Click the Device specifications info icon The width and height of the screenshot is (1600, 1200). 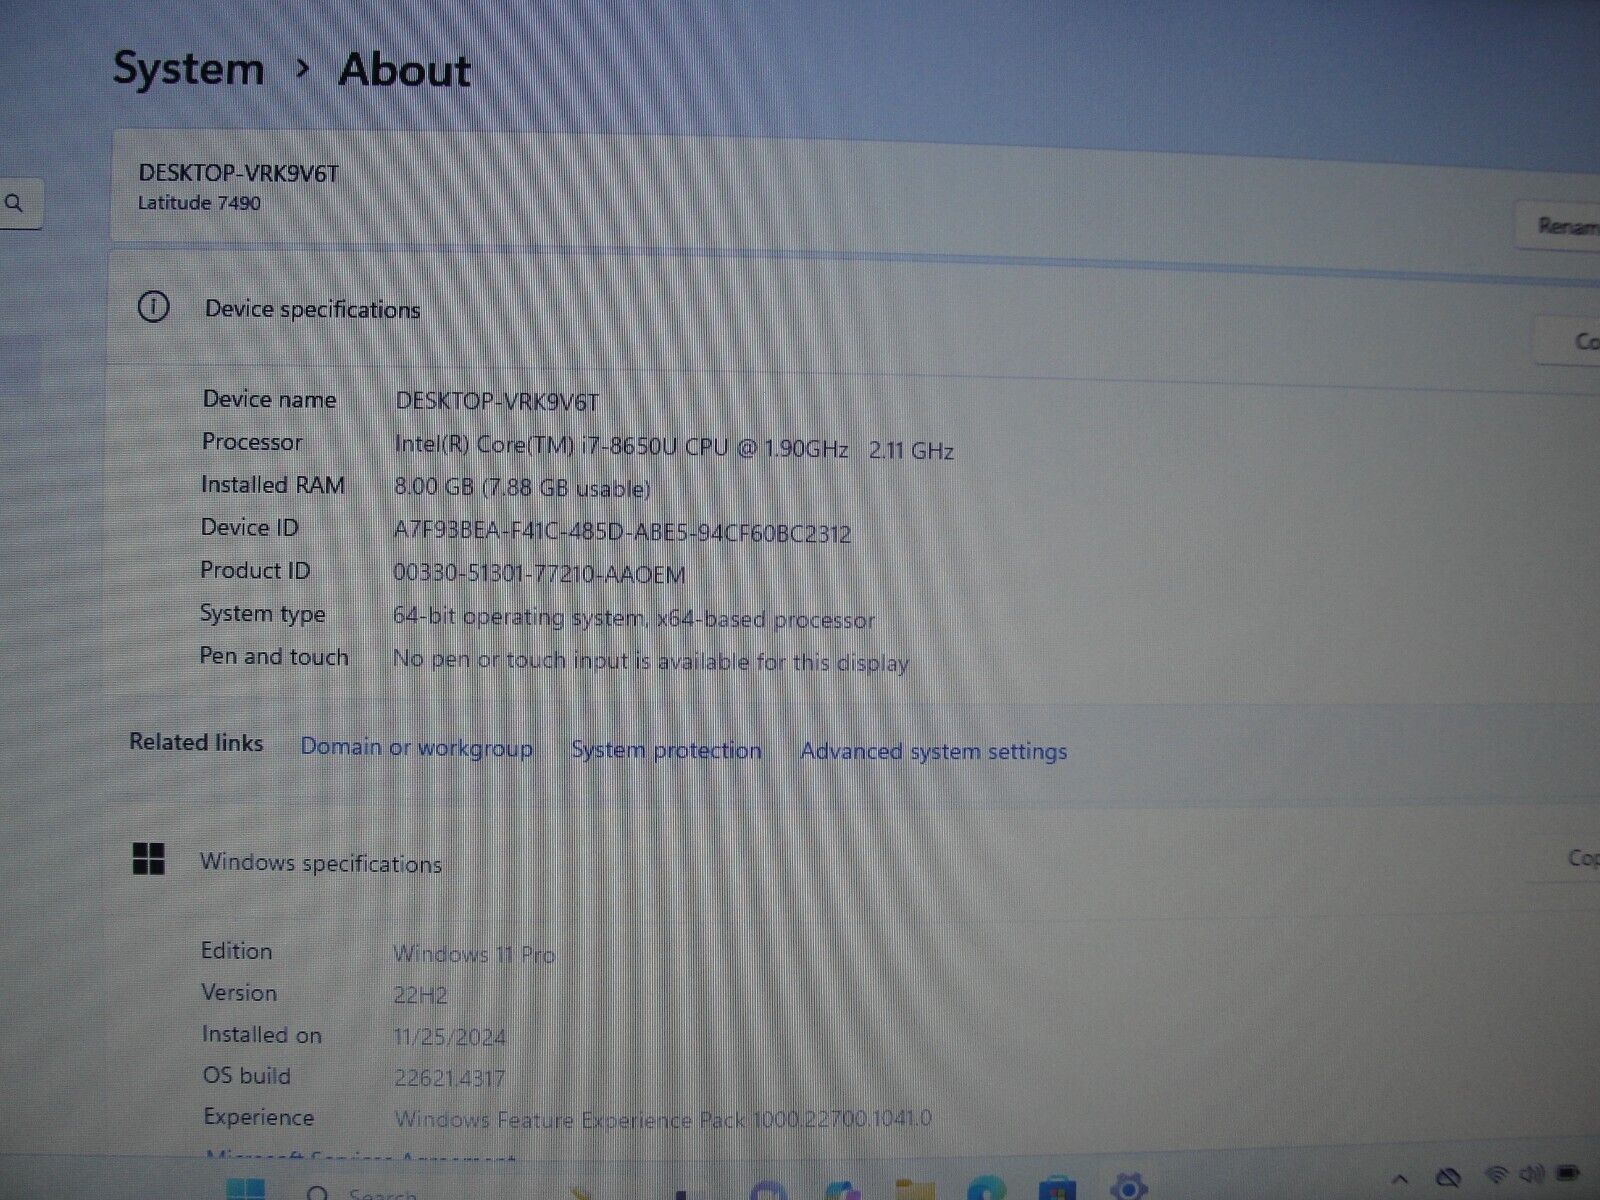coord(153,307)
